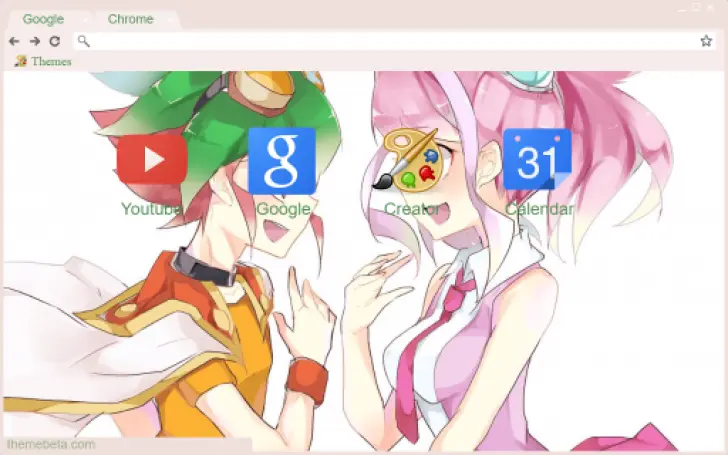Click the Calendar text label
The height and width of the screenshot is (455, 728).
coord(539,209)
